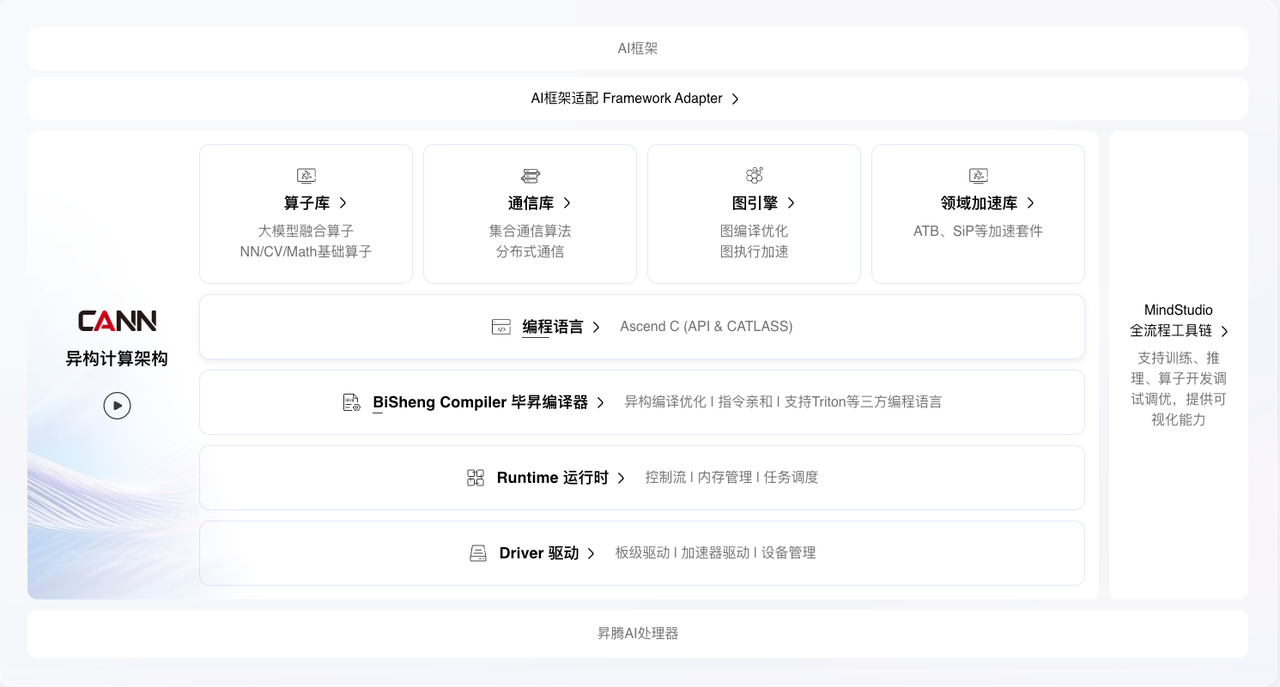Expand the MindStudio 全流程工具链 chevron arrow
Image resolution: width=1280 pixels, height=687 pixels.
click(1224, 331)
